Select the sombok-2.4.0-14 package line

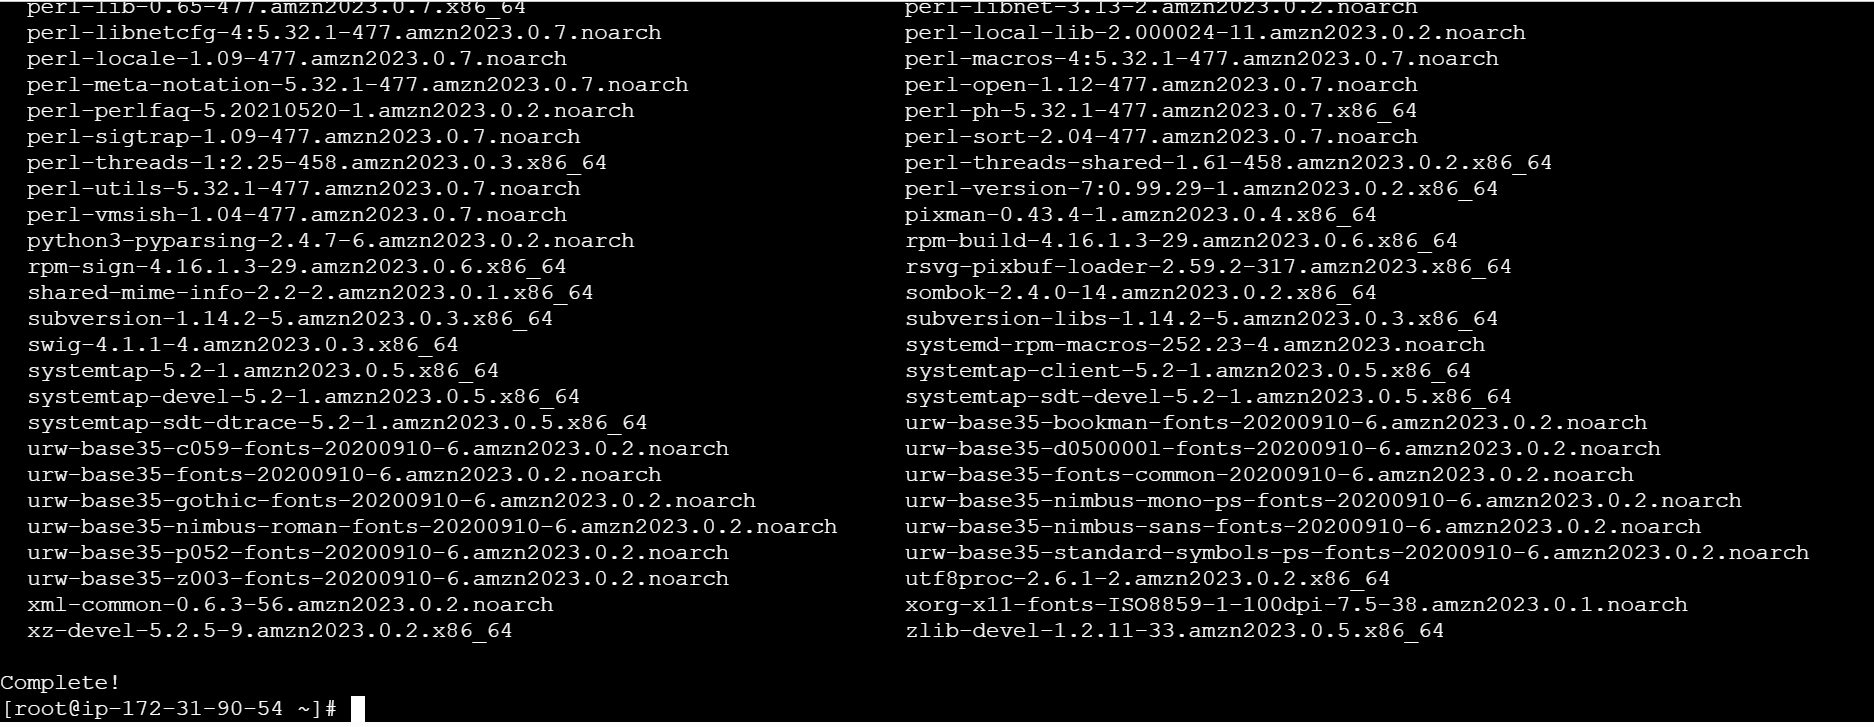coord(1141,293)
